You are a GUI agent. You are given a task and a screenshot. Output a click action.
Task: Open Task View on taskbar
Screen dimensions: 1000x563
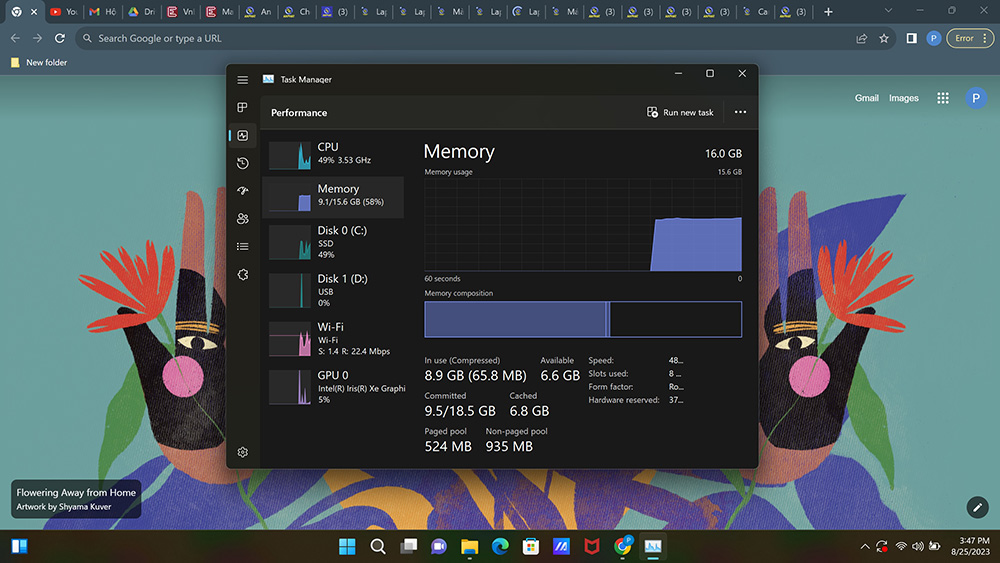[x=408, y=546]
